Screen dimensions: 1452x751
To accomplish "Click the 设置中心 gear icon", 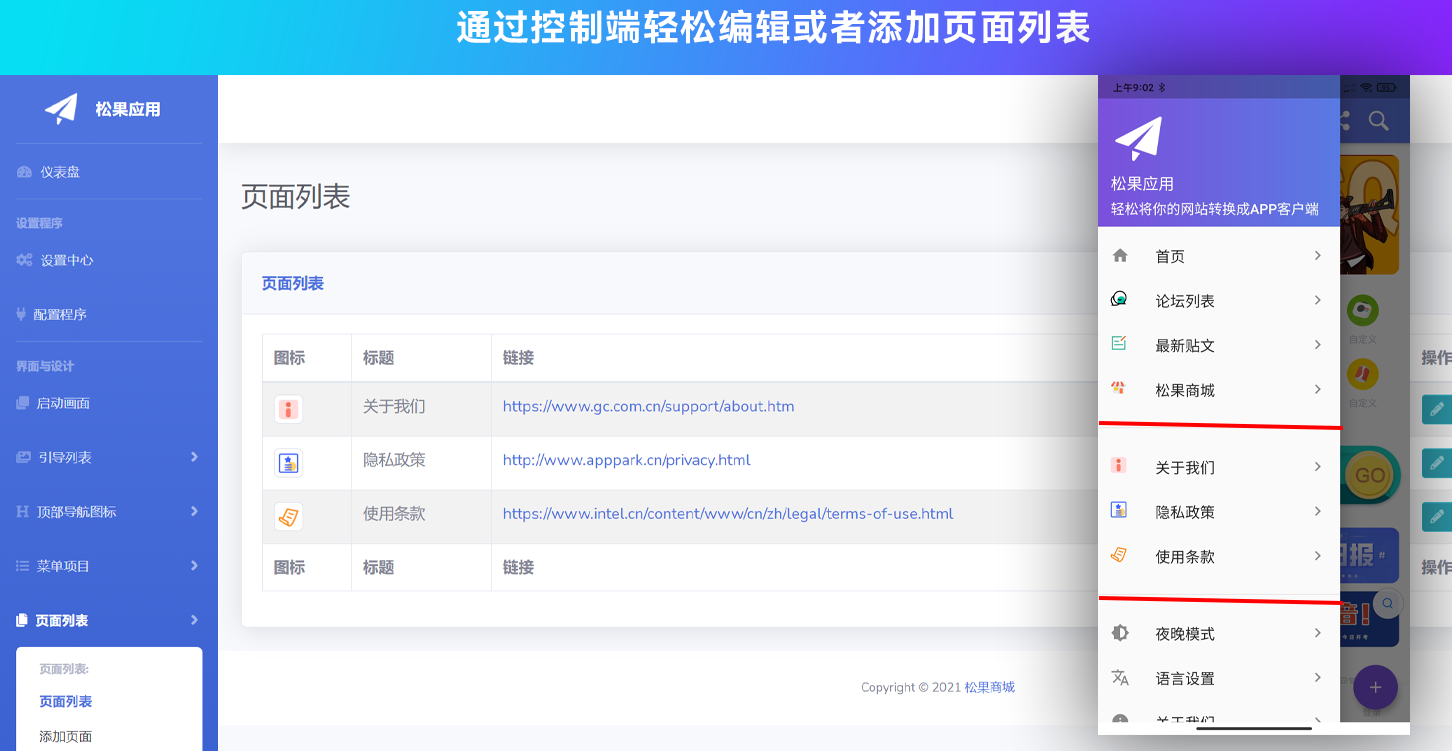I will (x=23, y=259).
